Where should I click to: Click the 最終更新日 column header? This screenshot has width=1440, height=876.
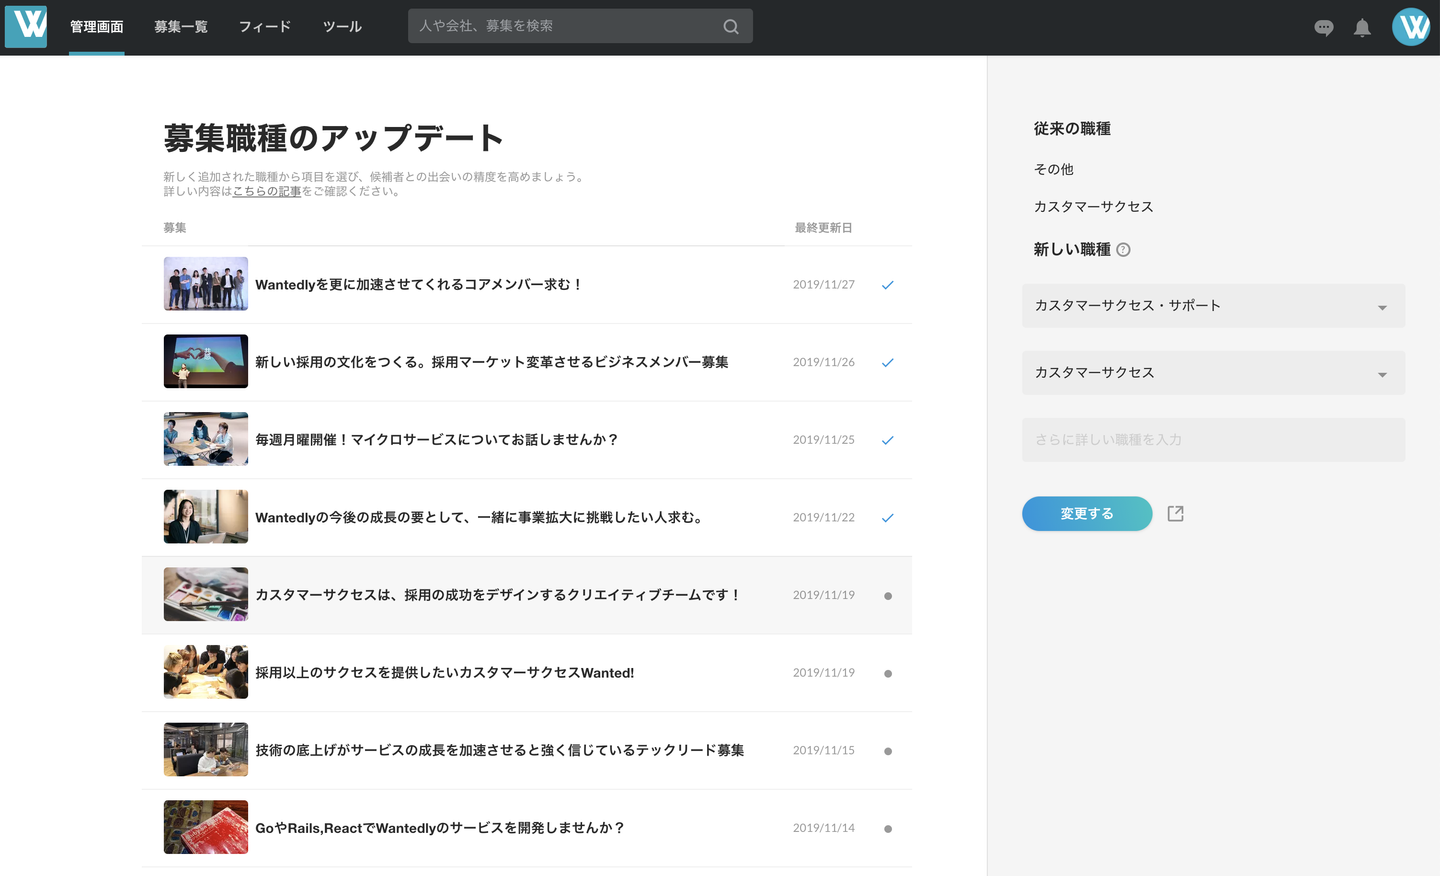point(824,228)
